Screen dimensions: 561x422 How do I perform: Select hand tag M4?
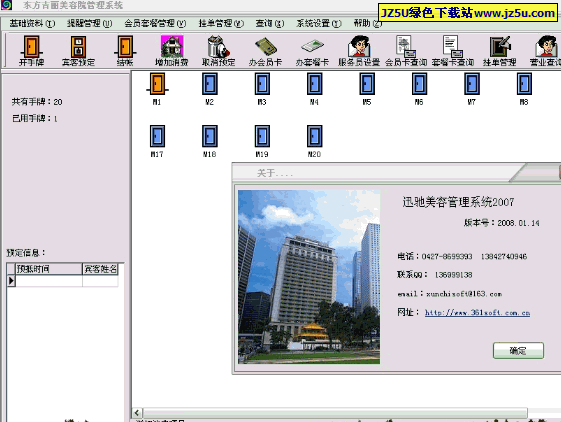tap(314, 89)
